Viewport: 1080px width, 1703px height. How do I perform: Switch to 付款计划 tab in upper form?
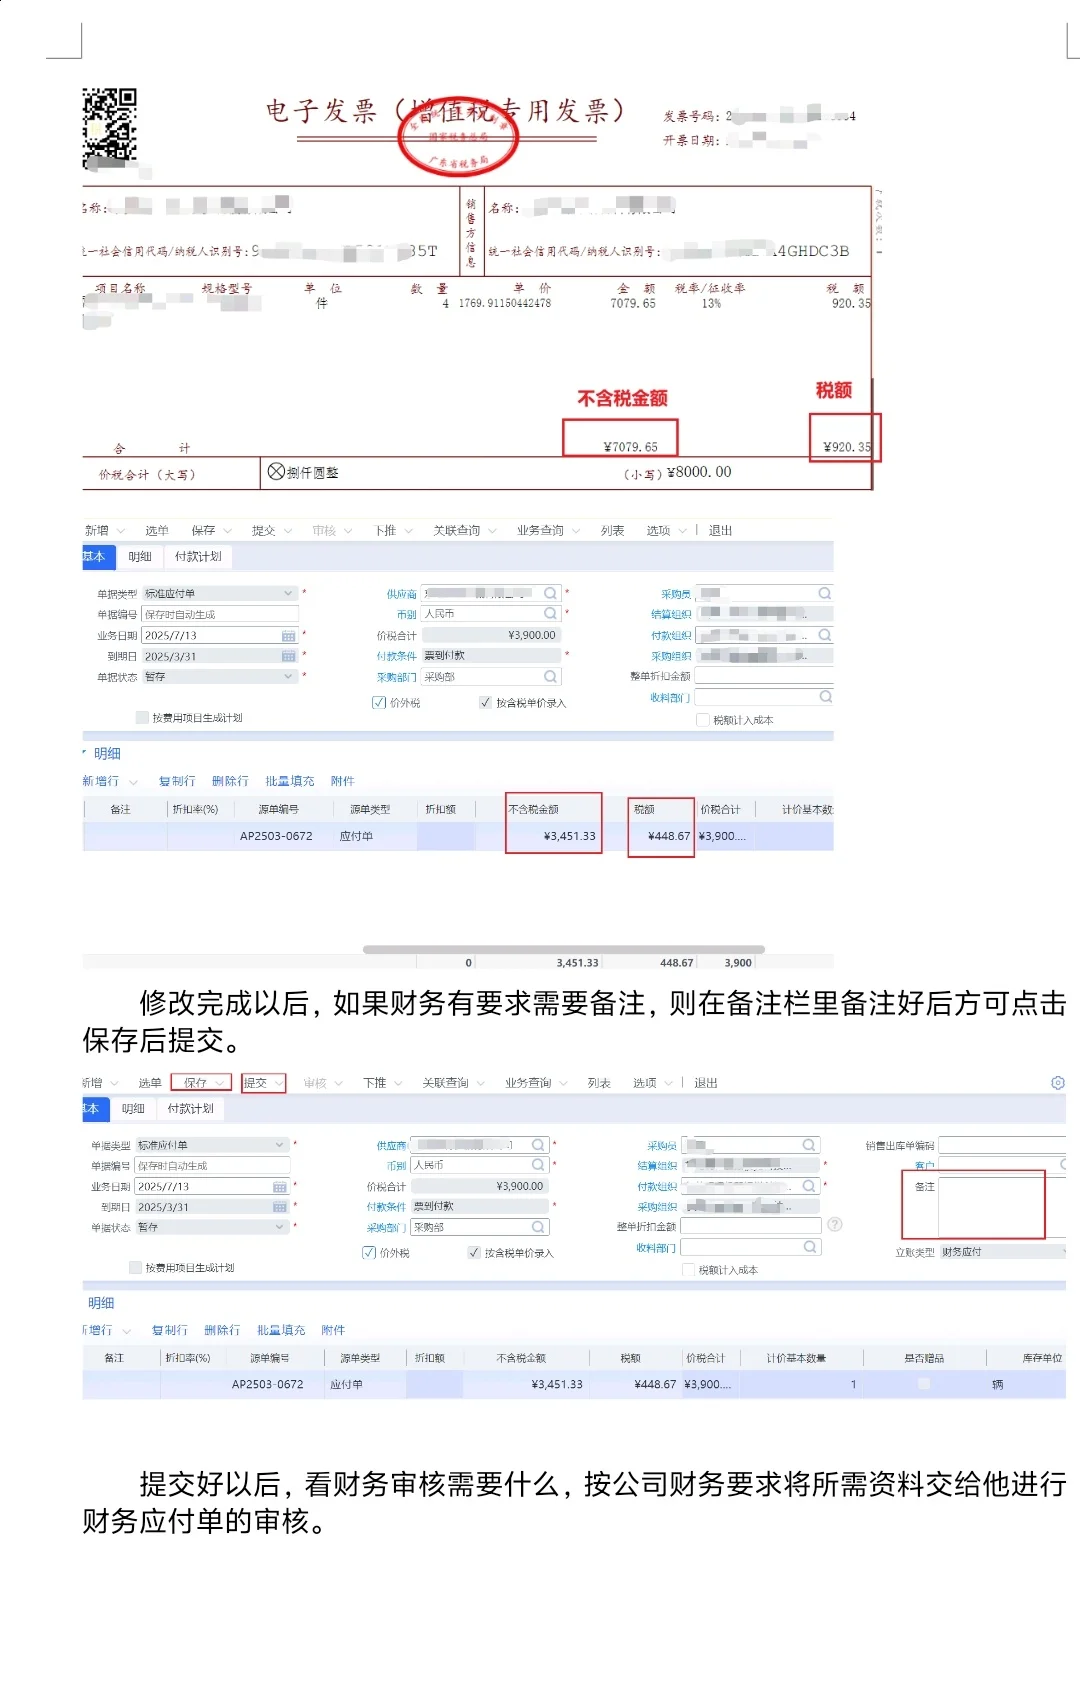pos(198,557)
